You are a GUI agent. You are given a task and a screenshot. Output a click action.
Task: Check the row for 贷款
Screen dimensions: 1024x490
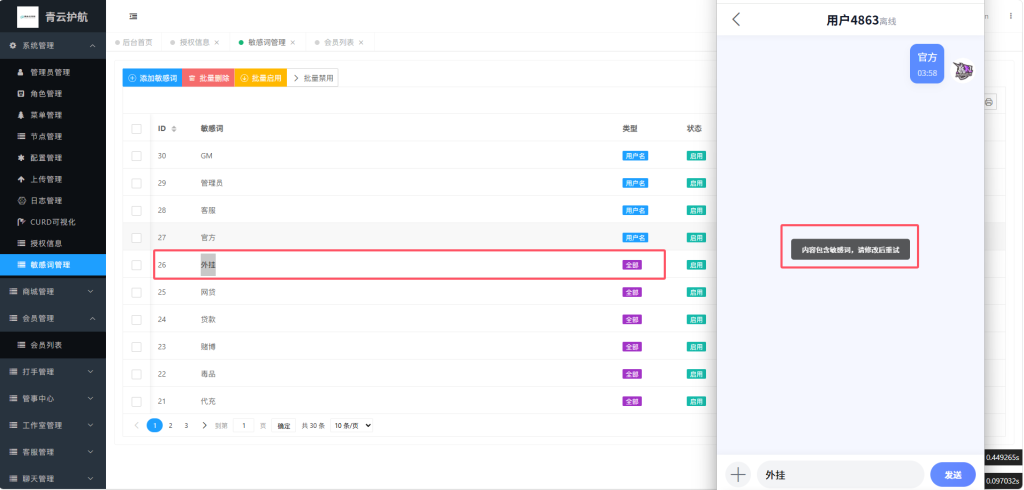pyautogui.click(x=136, y=319)
